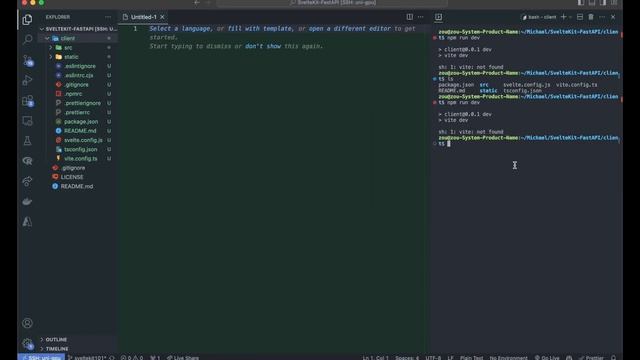The width and height of the screenshot is (640, 360).
Task: Toggle secondary sidebar layout icon
Action: [603, 2]
